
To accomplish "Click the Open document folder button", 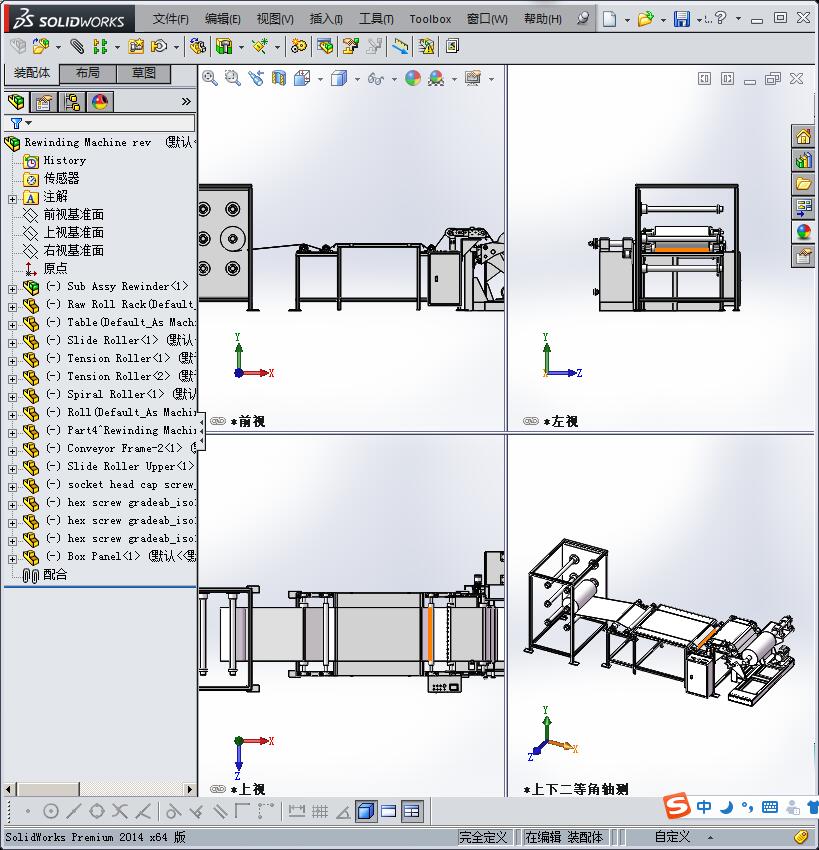I will click(x=645, y=19).
